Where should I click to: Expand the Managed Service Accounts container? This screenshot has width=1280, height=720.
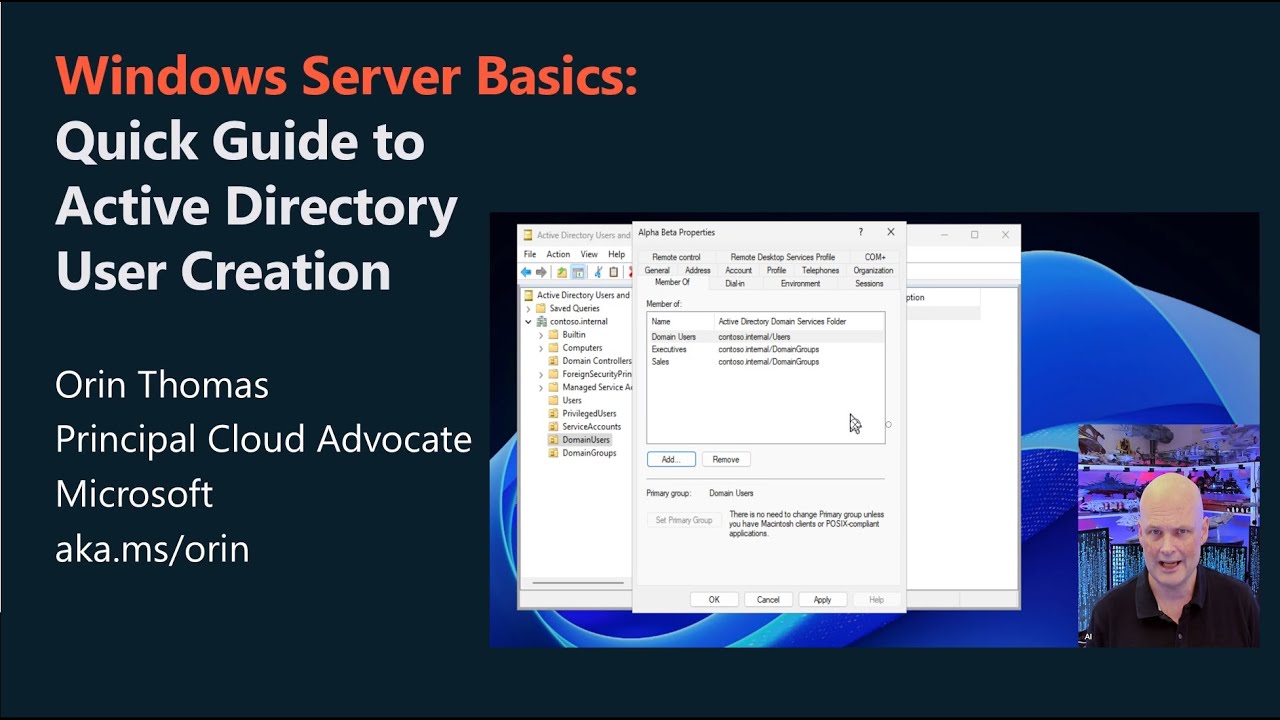click(x=541, y=387)
